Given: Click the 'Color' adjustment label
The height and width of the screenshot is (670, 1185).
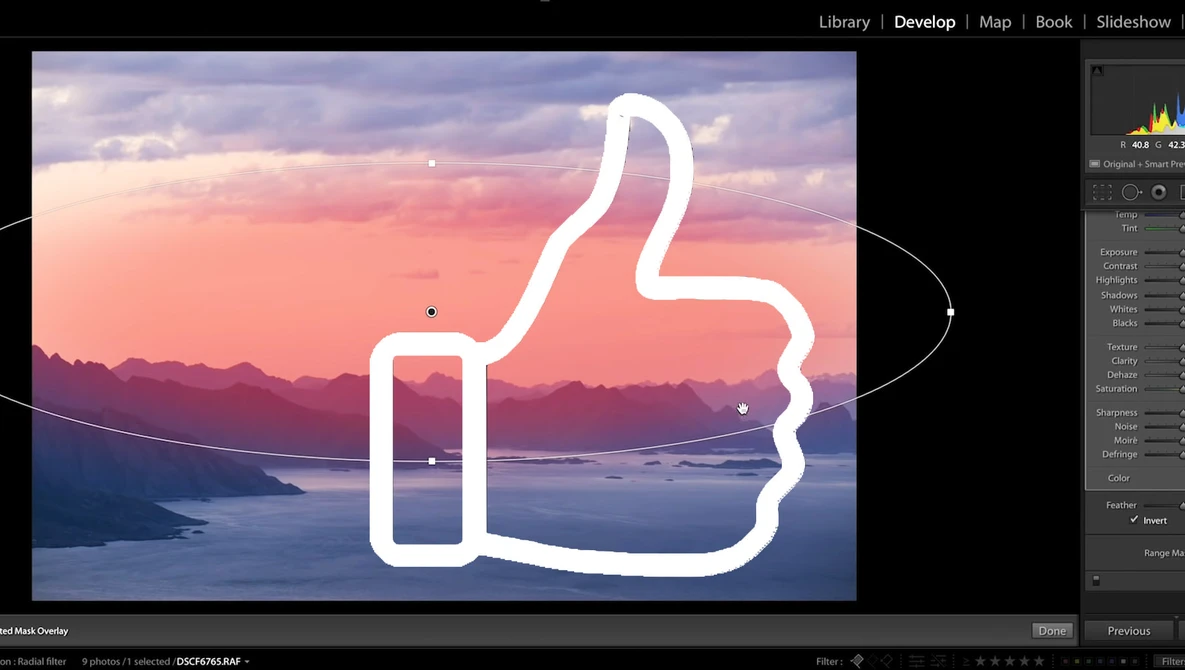Looking at the screenshot, I should click(1118, 478).
